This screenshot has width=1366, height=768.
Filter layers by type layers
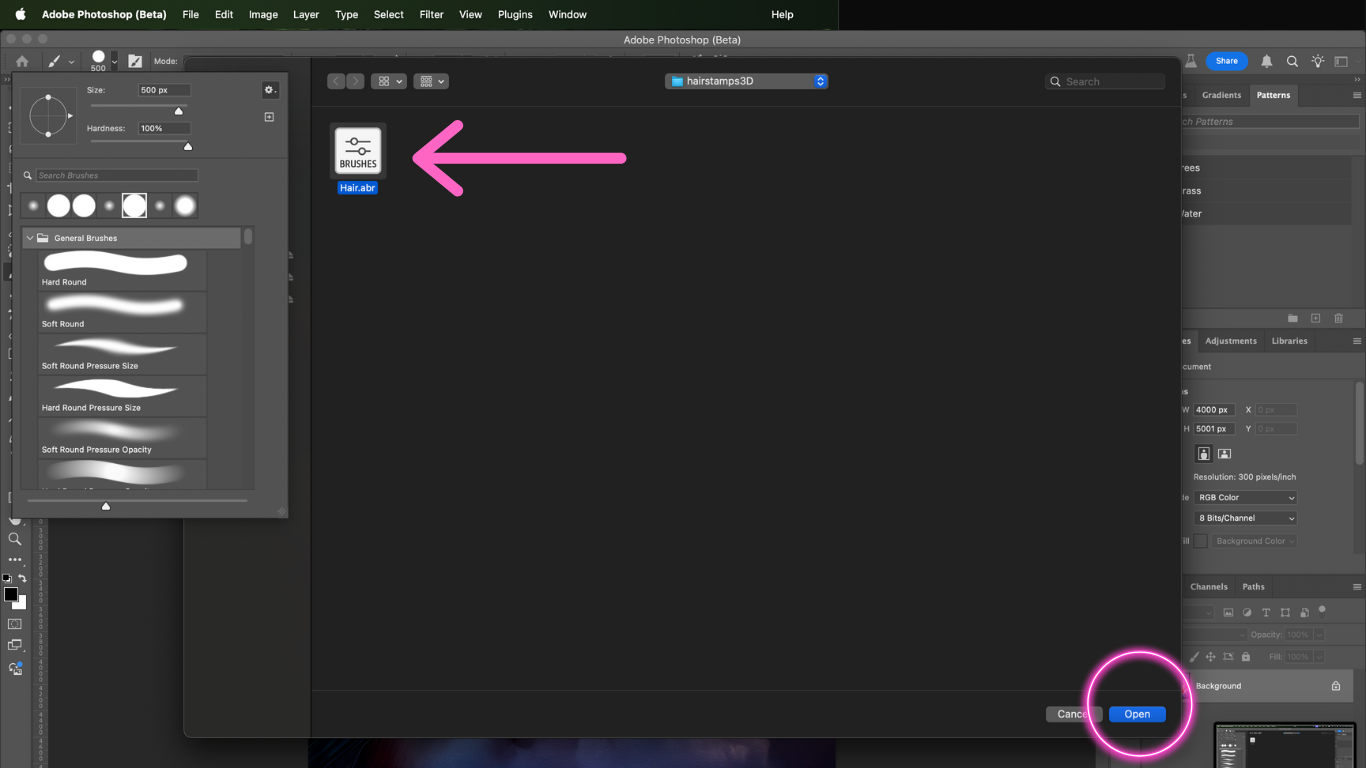click(x=1266, y=612)
